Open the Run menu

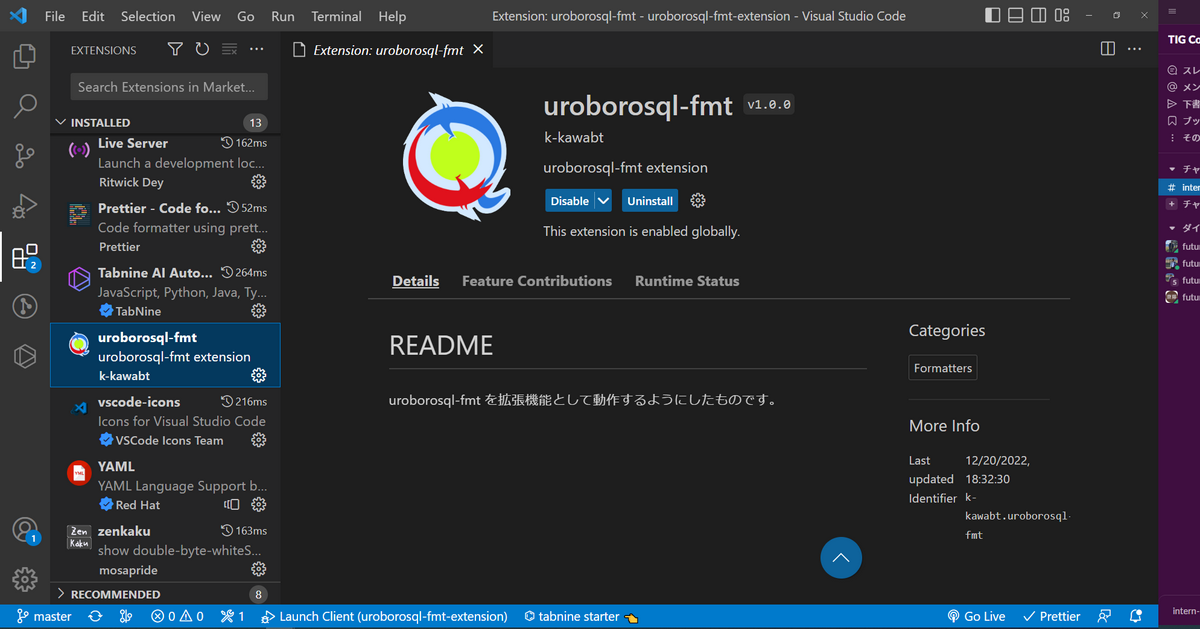point(283,16)
